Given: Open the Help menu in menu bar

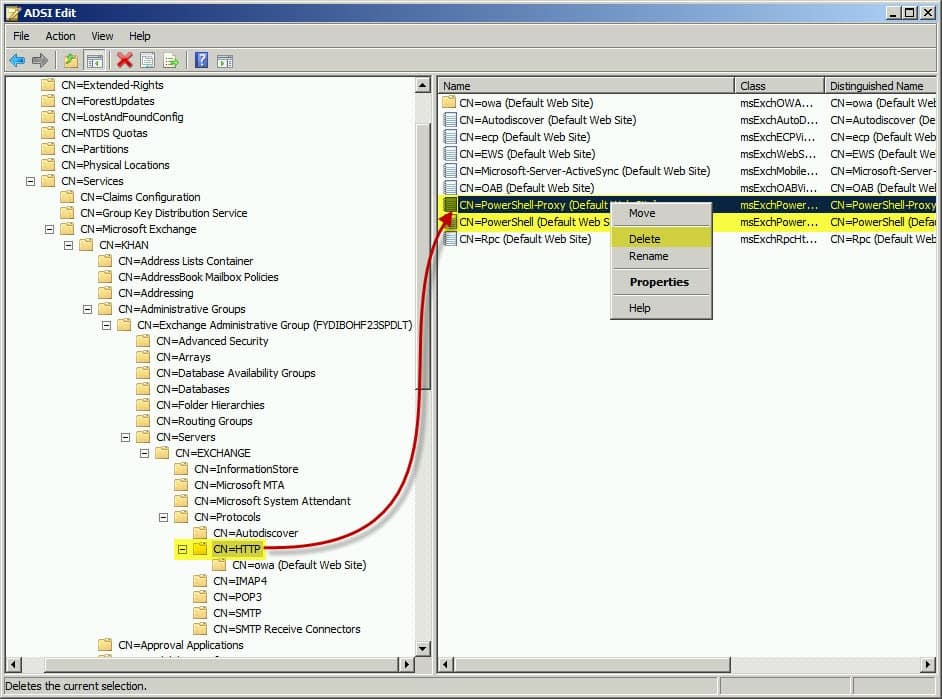Looking at the screenshot, I should tap(139, 36).
